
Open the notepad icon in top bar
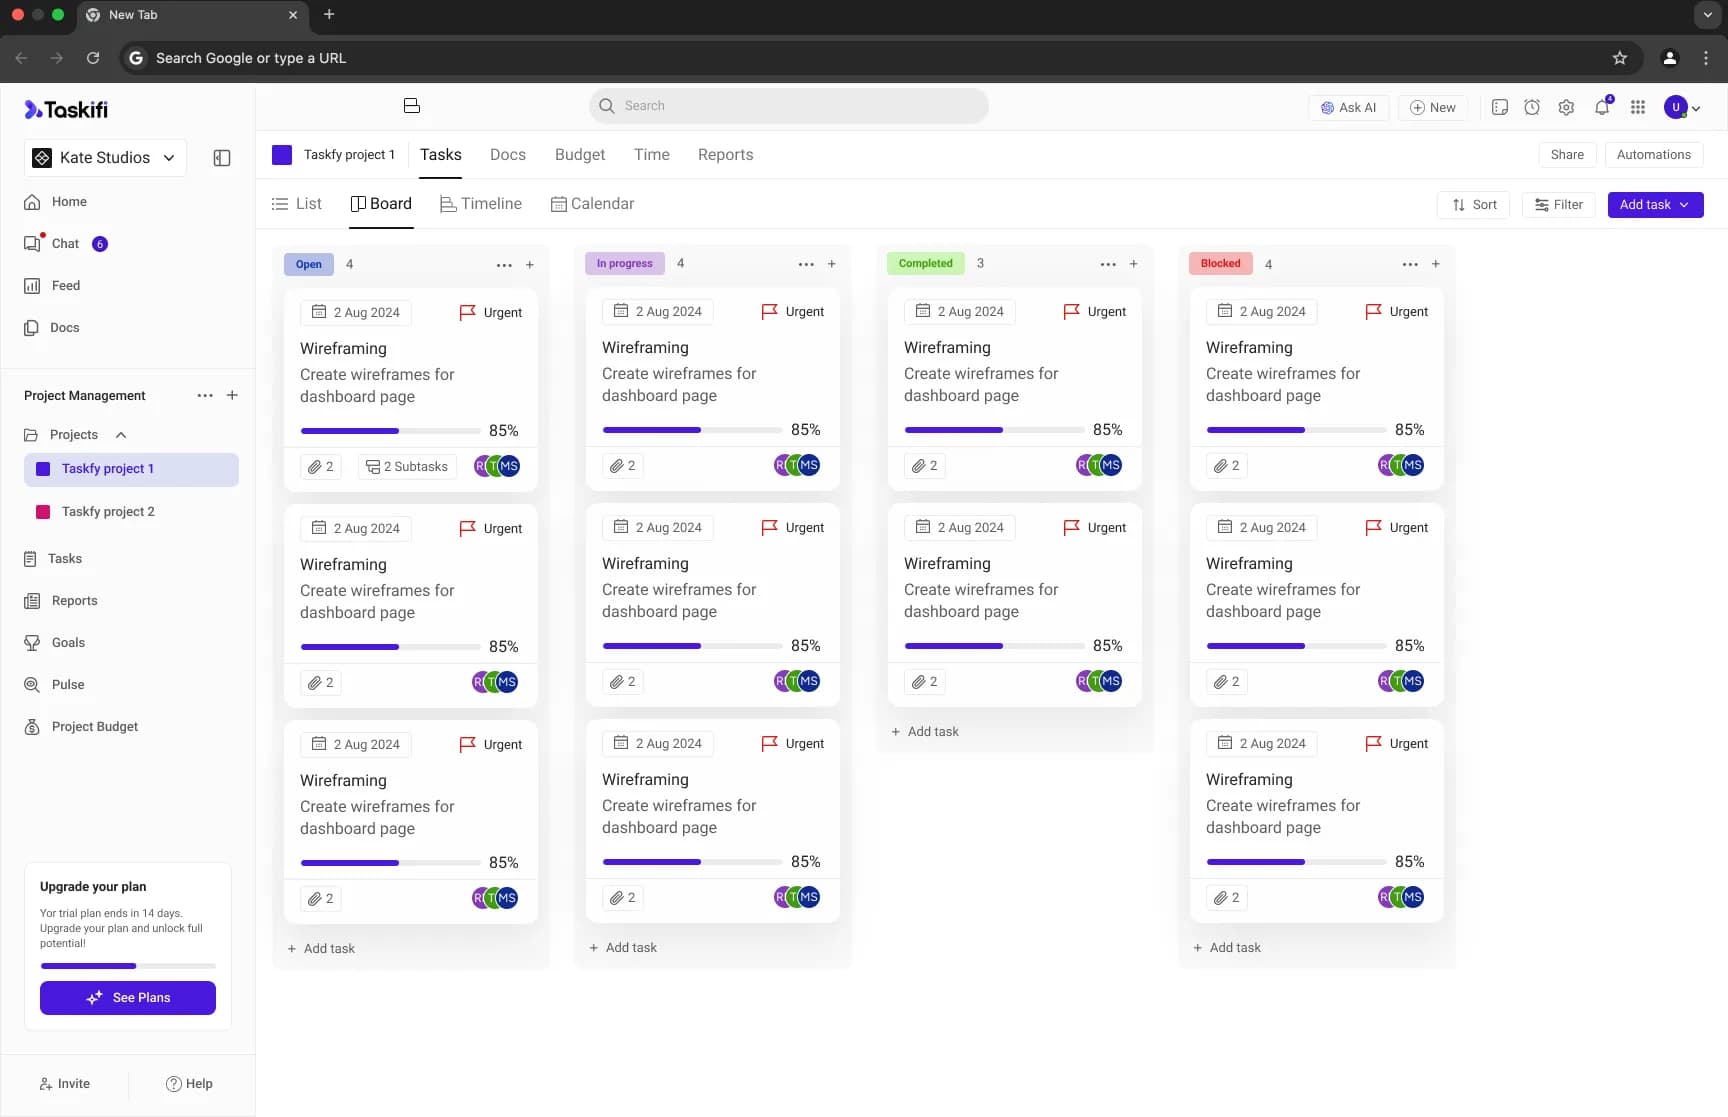[1499, 107]
